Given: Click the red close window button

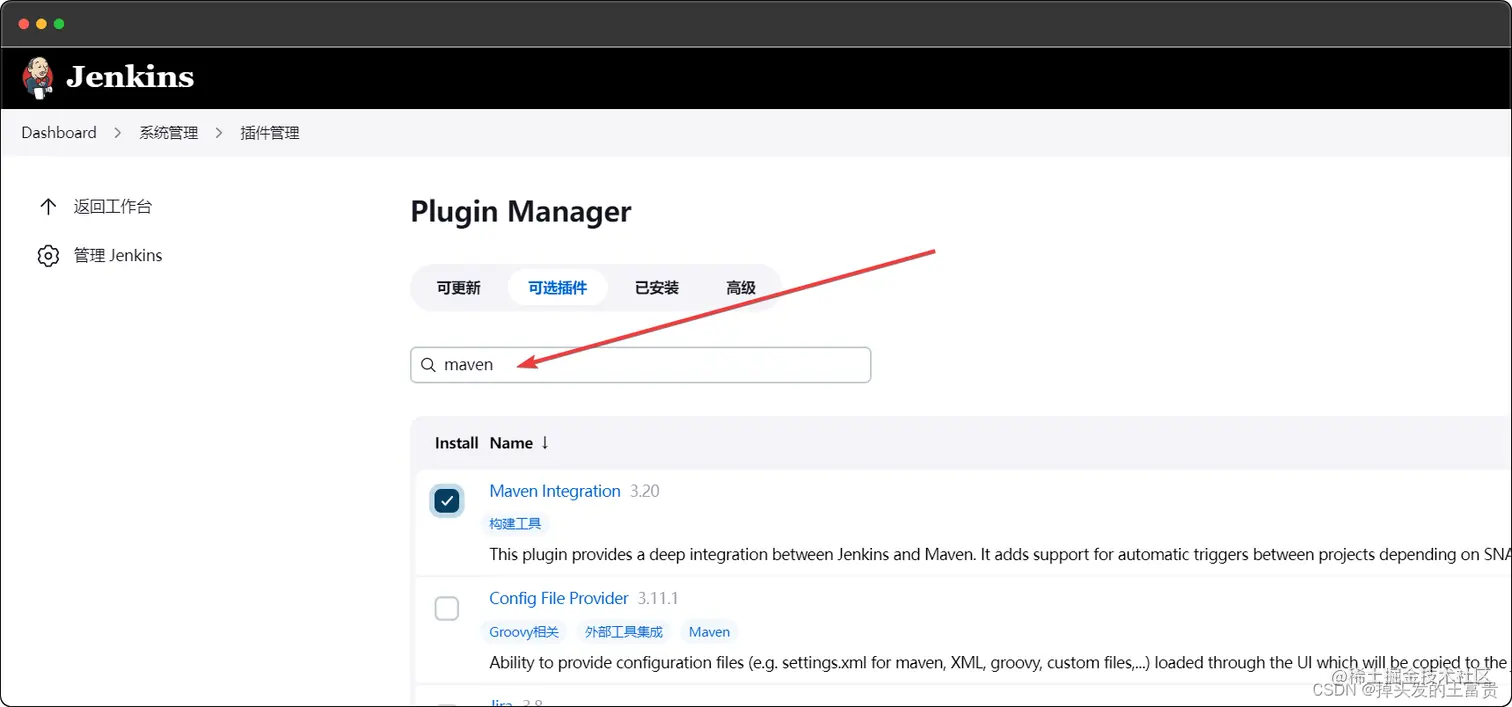Looking at the screenshot, I should coord(24,24).
